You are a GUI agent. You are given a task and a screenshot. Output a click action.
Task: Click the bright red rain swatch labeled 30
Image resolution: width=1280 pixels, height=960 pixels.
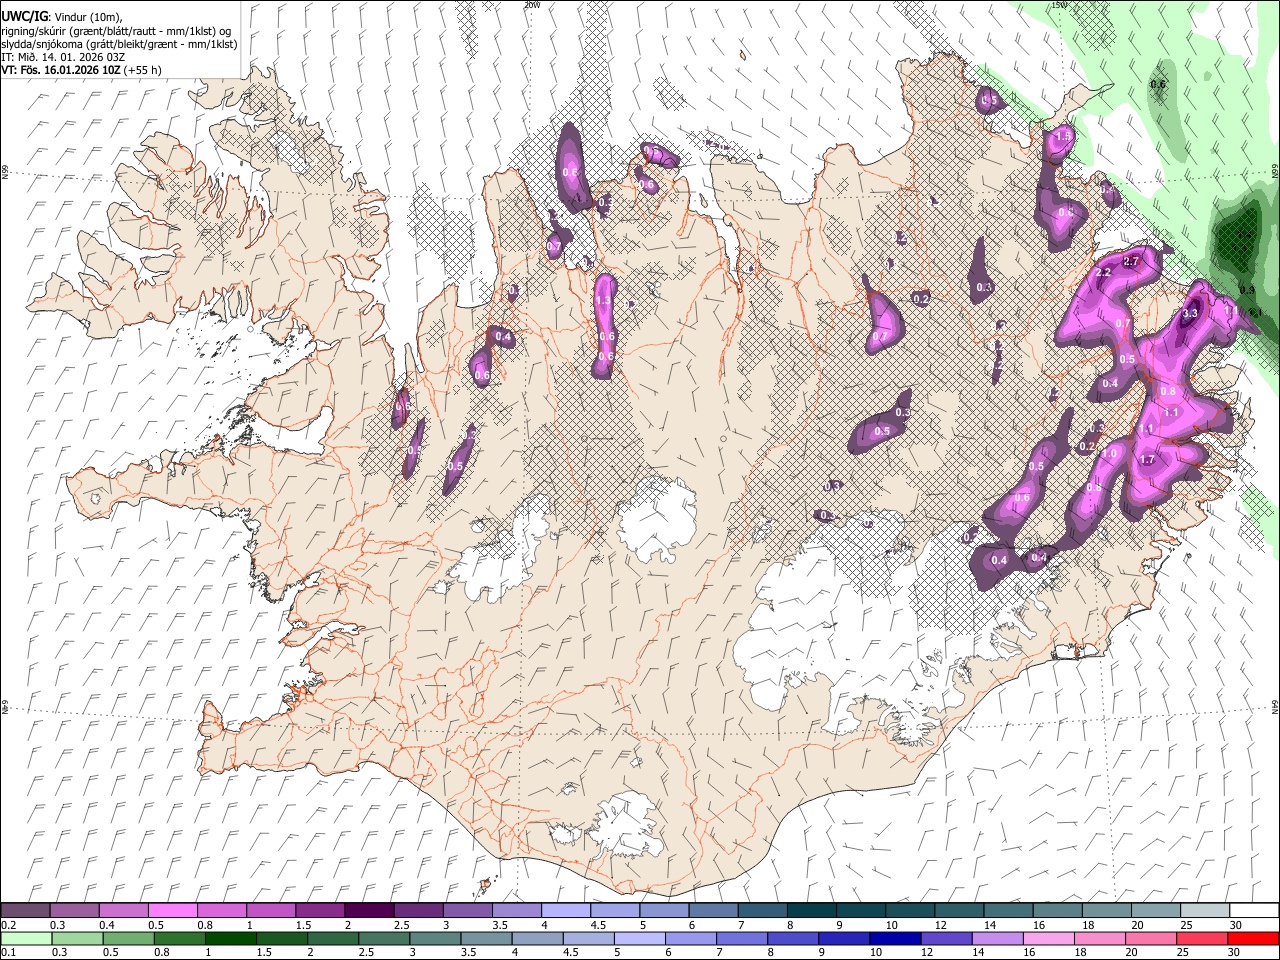coord(1253,938)
